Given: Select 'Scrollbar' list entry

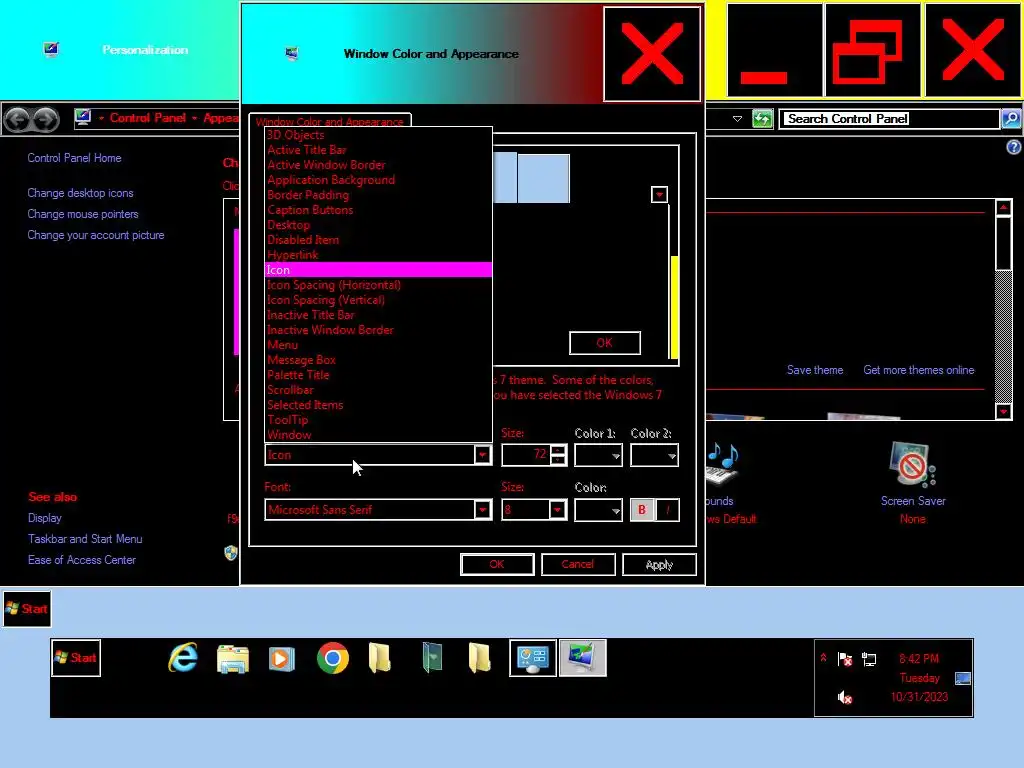Looking at the screenshot, I should pos(378,391).
